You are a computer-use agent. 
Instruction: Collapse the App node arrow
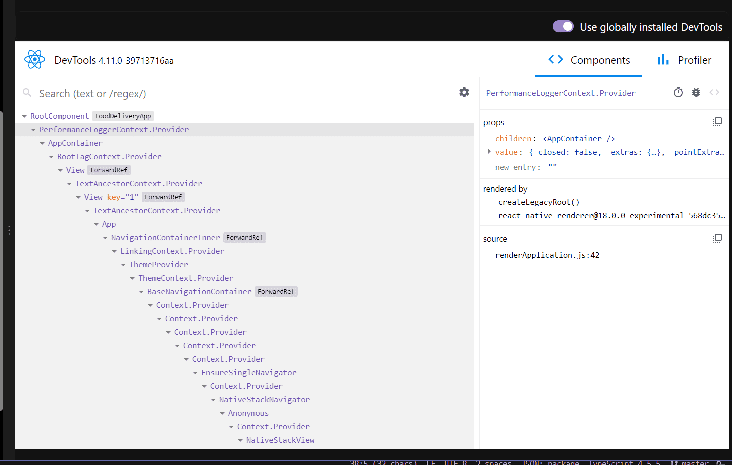[x=96, y=225]
